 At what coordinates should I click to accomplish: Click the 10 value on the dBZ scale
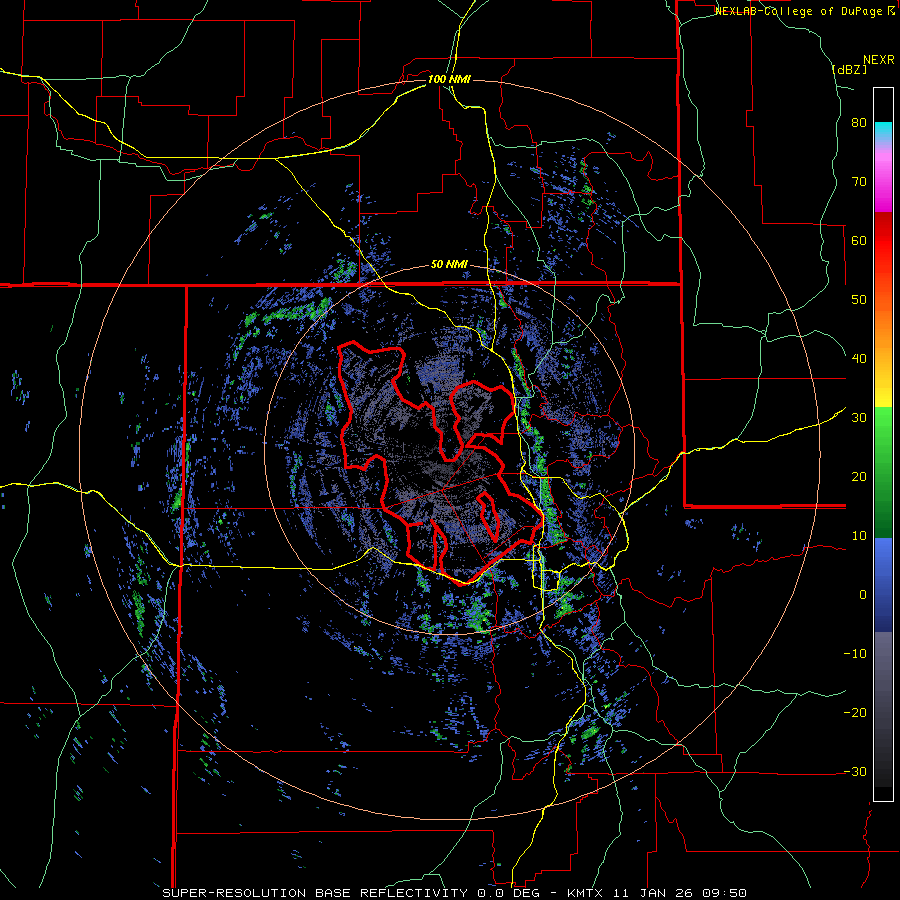point(859,536)
